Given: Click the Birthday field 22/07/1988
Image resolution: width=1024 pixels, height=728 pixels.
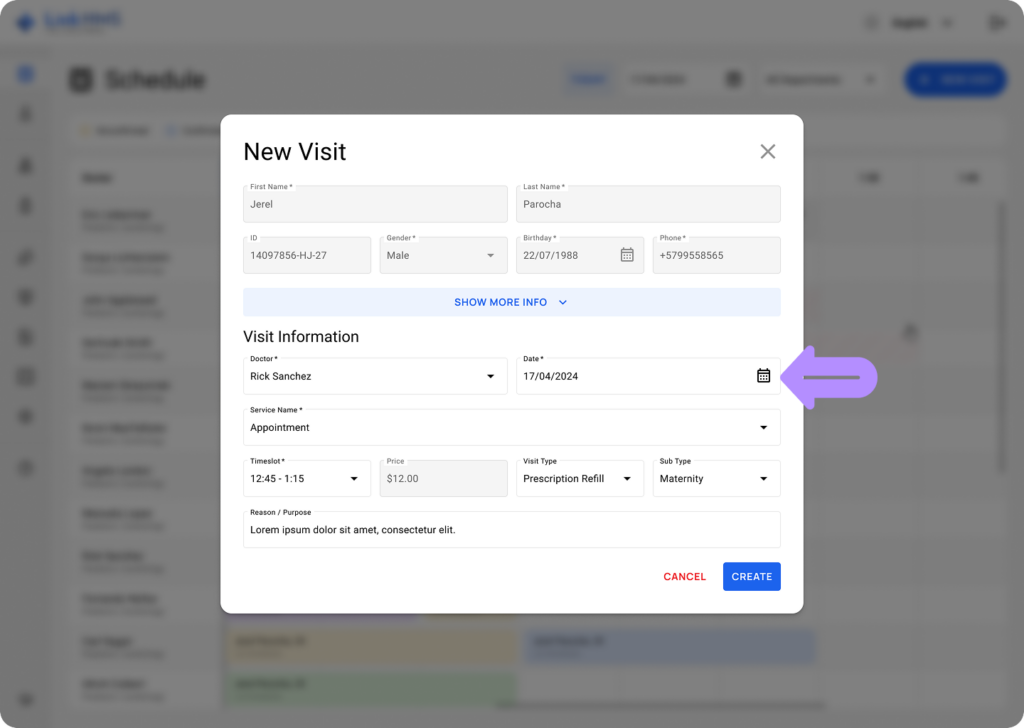Looking at the screenshot, I should pyautogui.click(x=580, y=255).
